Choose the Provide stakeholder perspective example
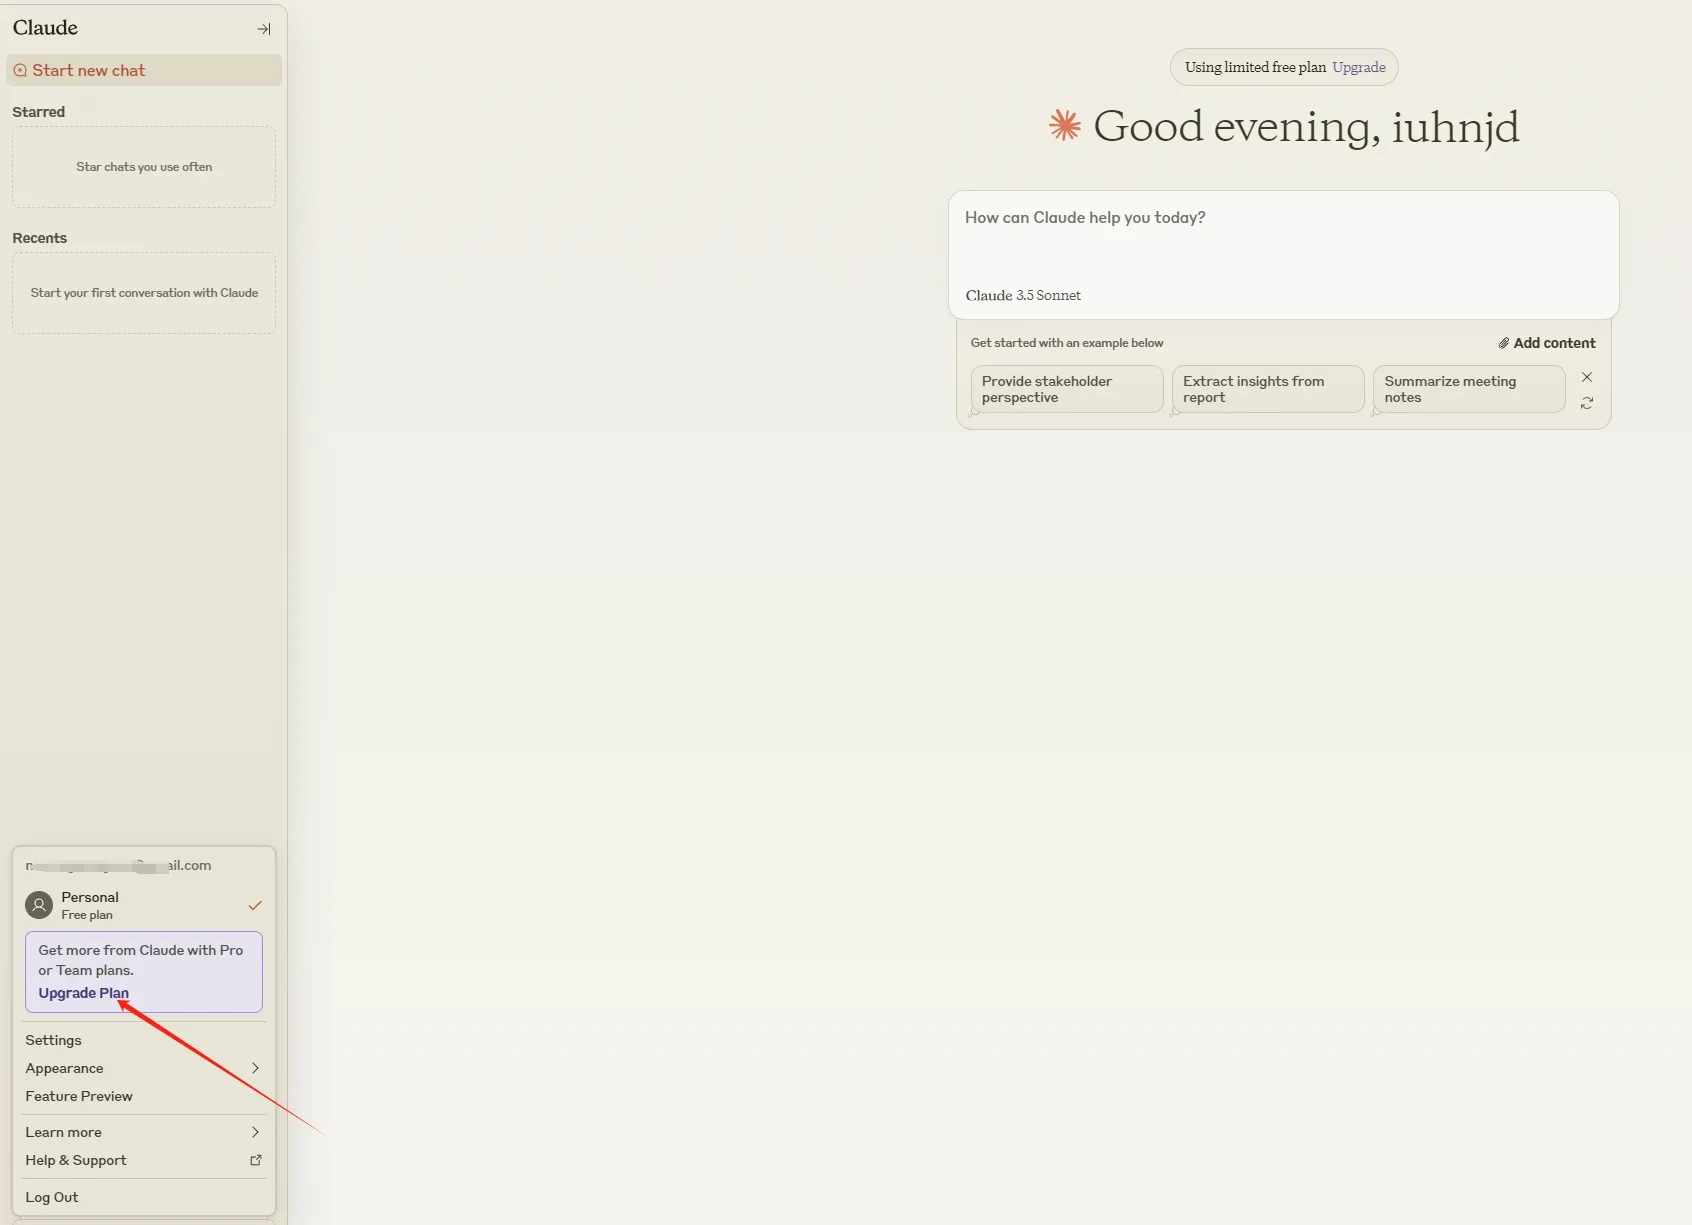 [x=1066, y=389]
